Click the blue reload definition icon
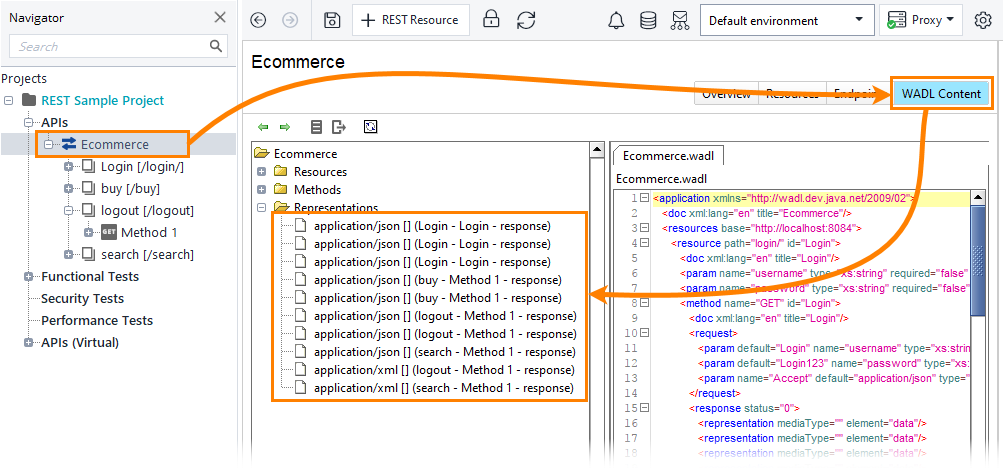The width and height of the screenshot is (1003, 469). pos(370,127)
